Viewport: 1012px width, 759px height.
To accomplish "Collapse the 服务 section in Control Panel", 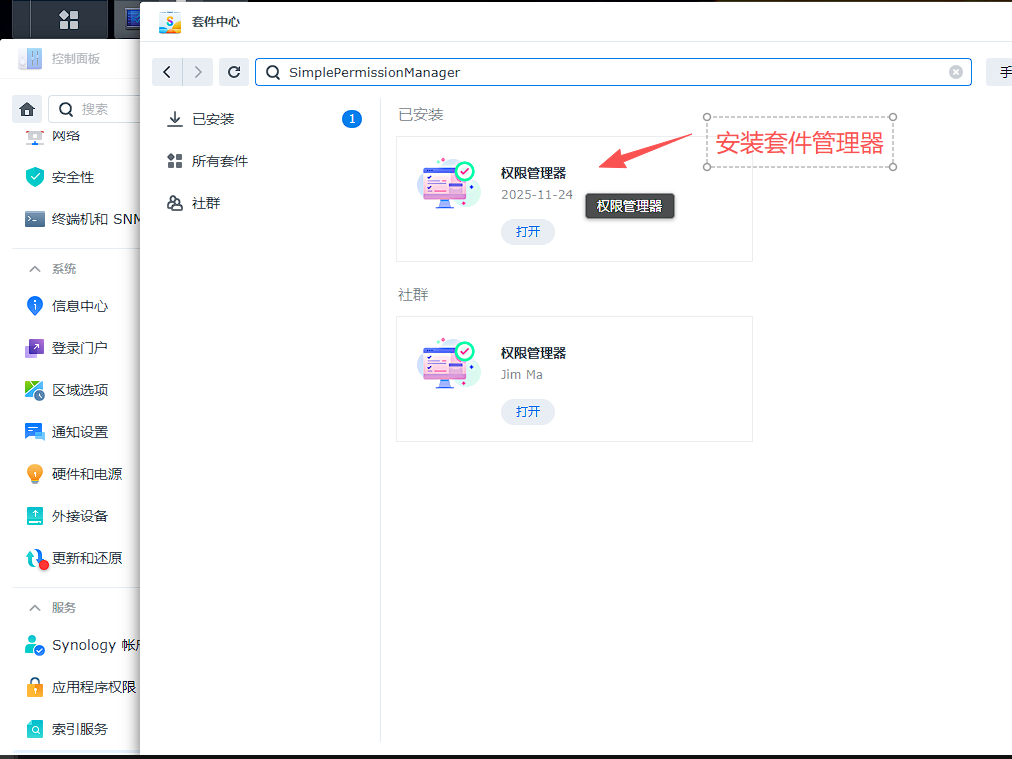I will pyautogui.click(x=35, y=608).
